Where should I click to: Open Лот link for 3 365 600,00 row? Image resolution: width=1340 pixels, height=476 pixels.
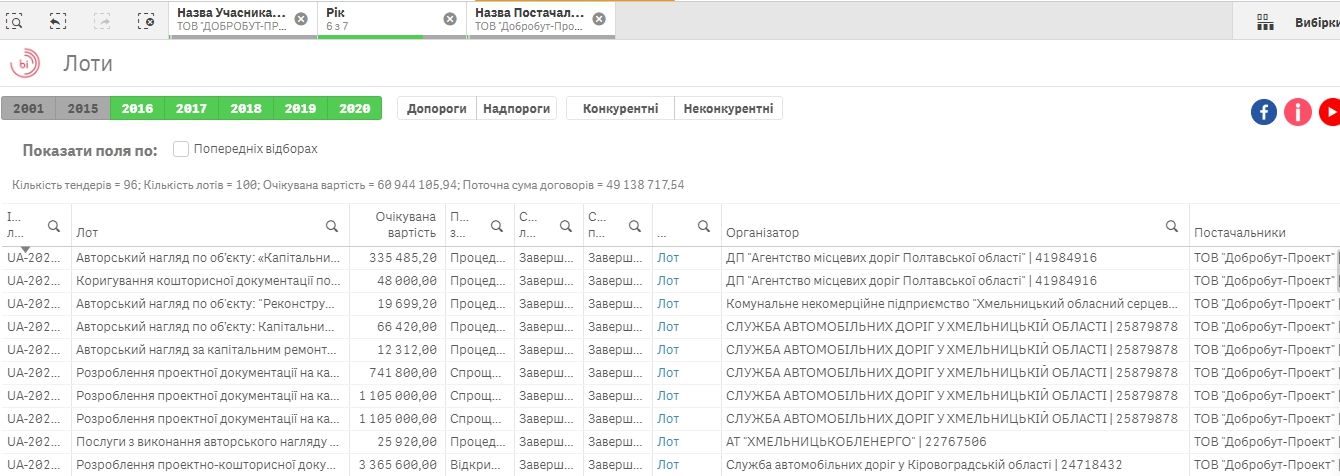click(667, 464)
